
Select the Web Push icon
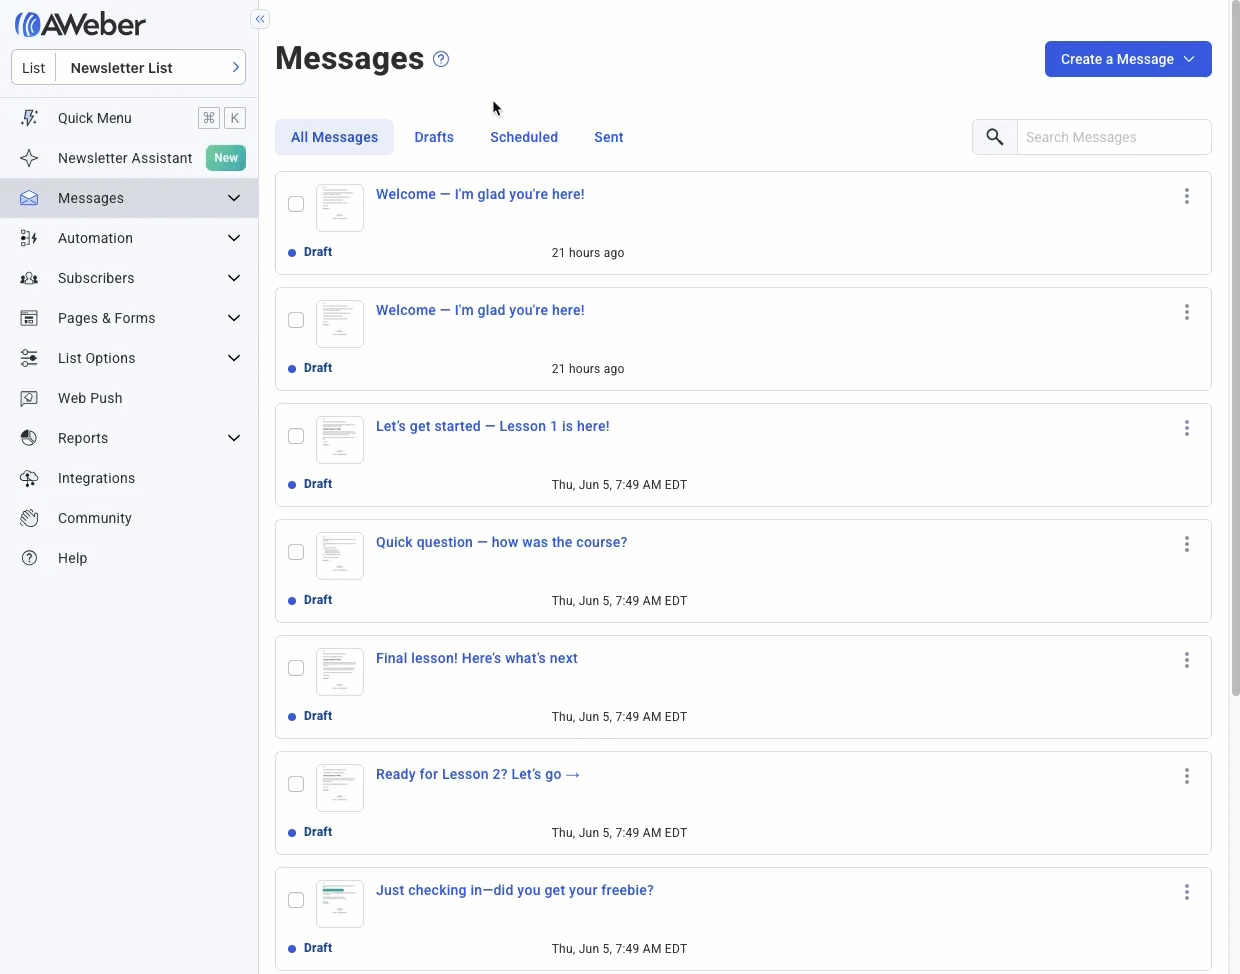point(30,398)
